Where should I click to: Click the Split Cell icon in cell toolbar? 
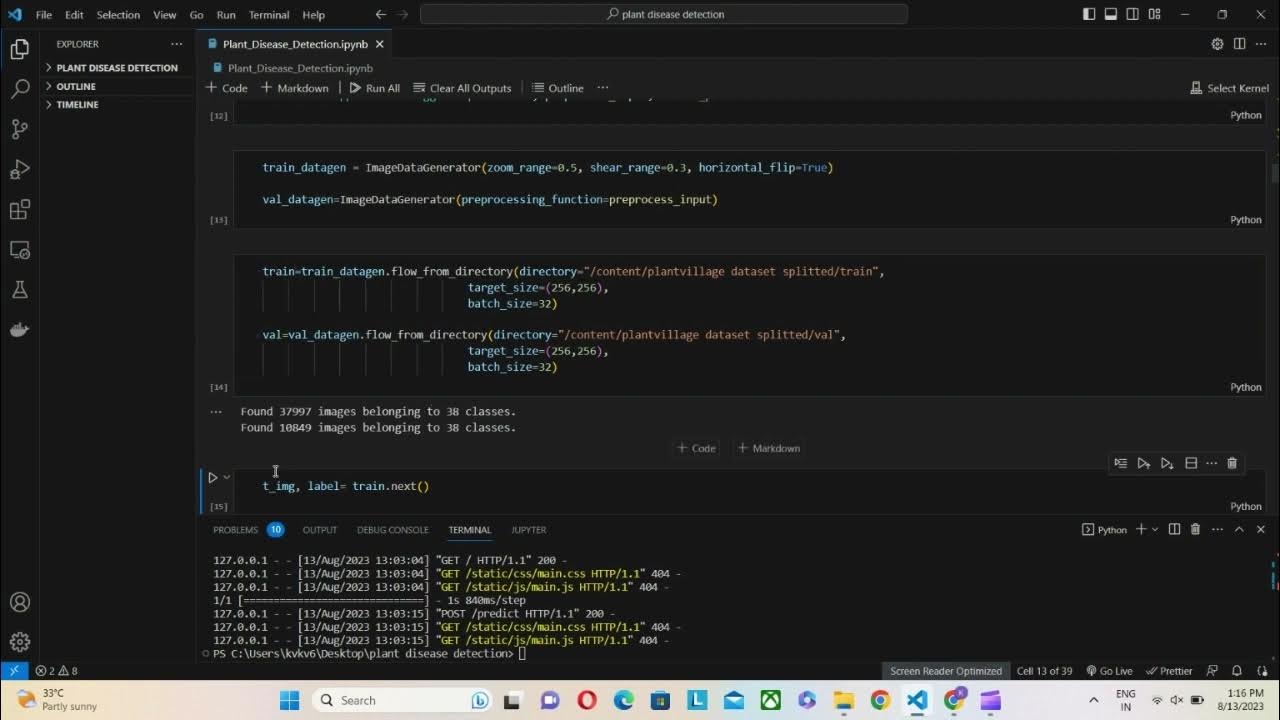click(x=1191, y=463)
